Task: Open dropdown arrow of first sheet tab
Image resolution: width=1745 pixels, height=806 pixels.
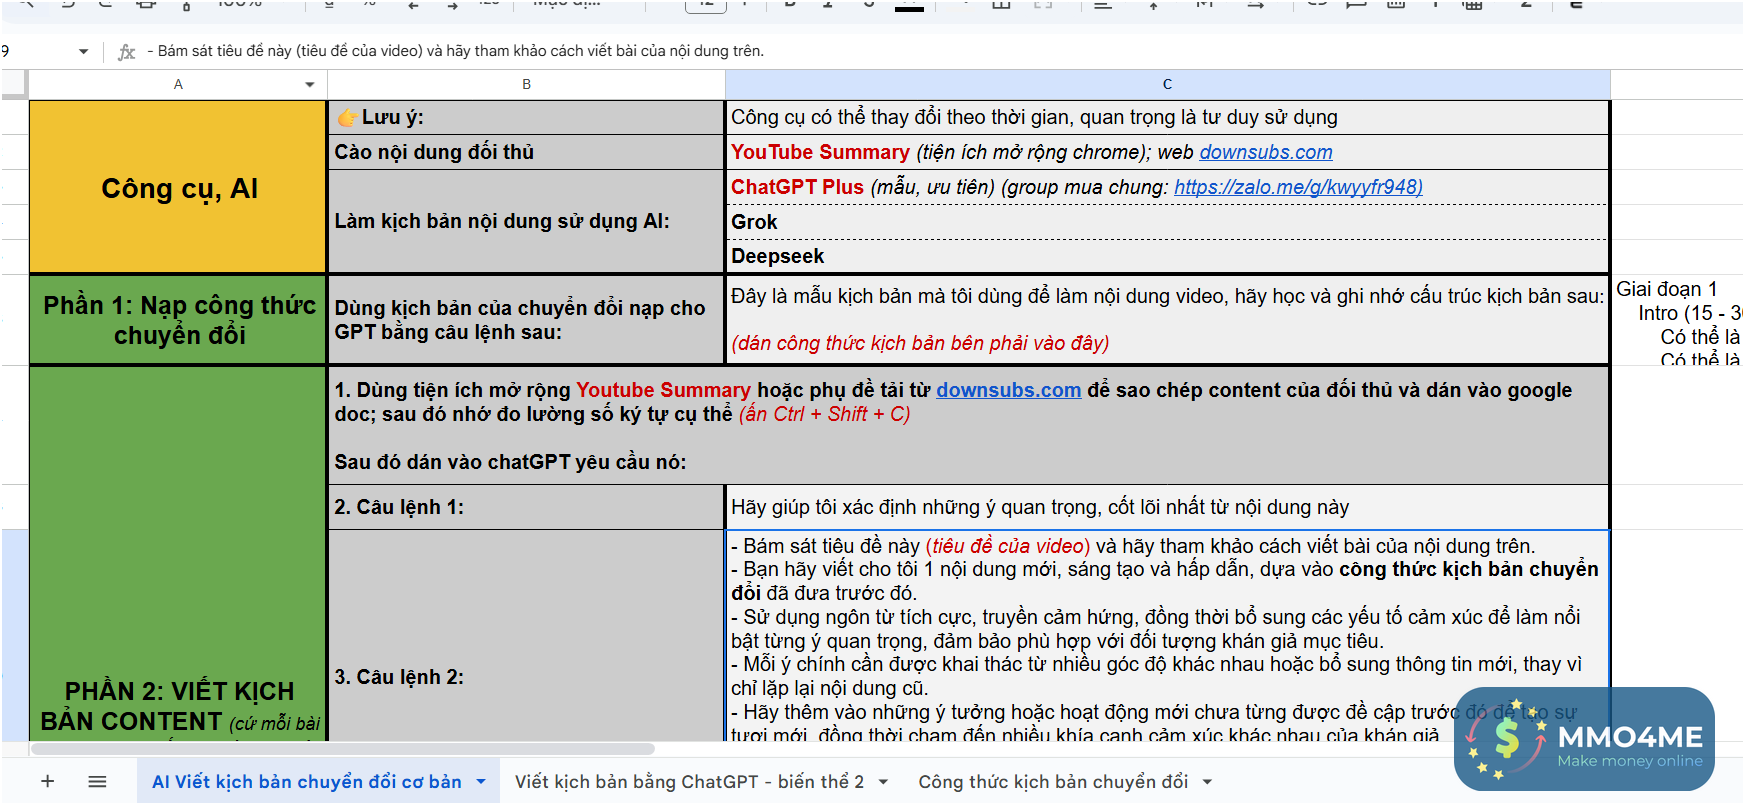Action: pos(481,782)
